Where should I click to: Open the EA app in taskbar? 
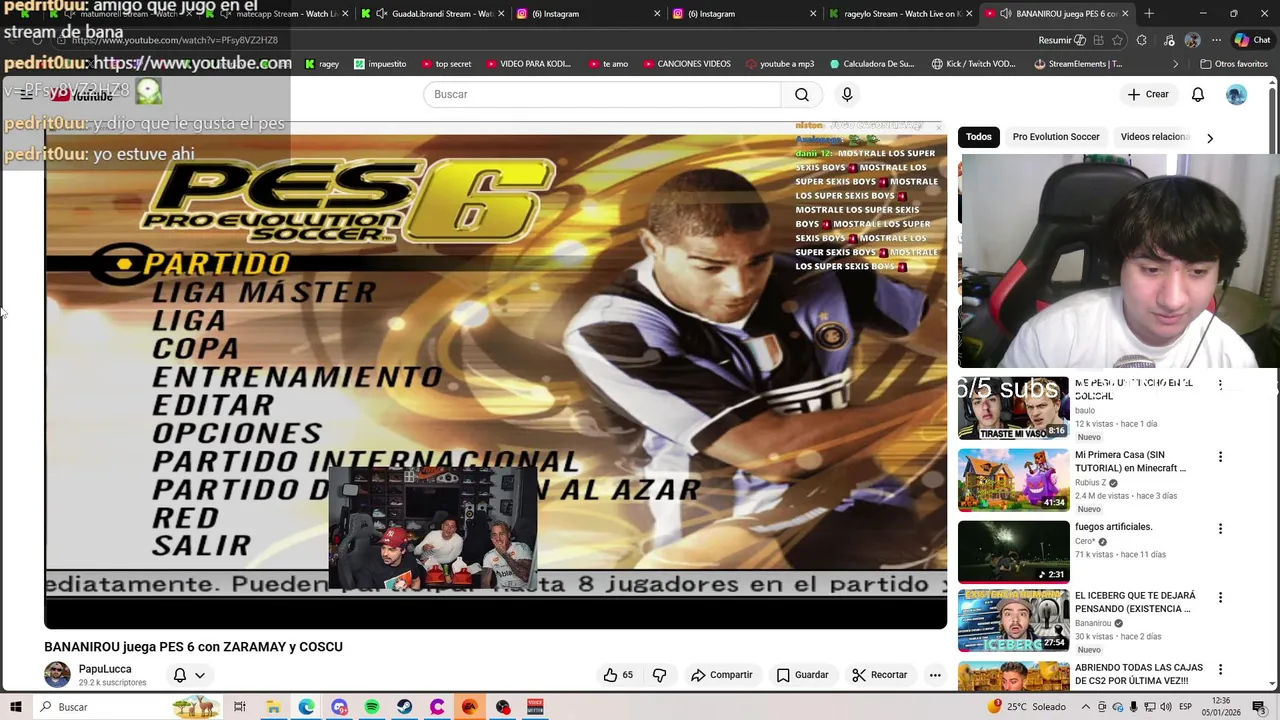point(470,707)
